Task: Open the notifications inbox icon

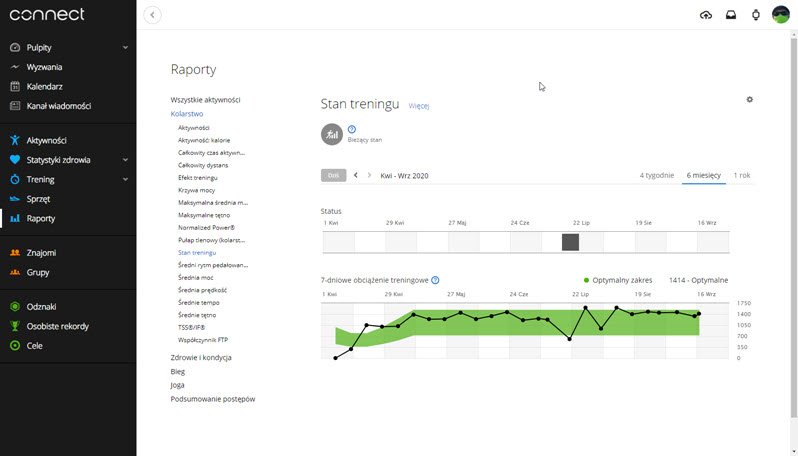Action: 731,15
